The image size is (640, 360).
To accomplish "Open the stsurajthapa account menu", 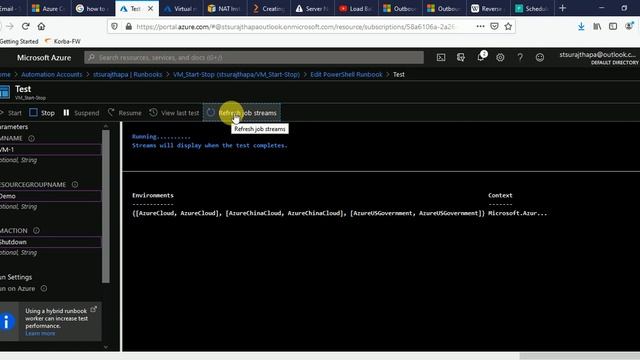I will click(598, 58).
